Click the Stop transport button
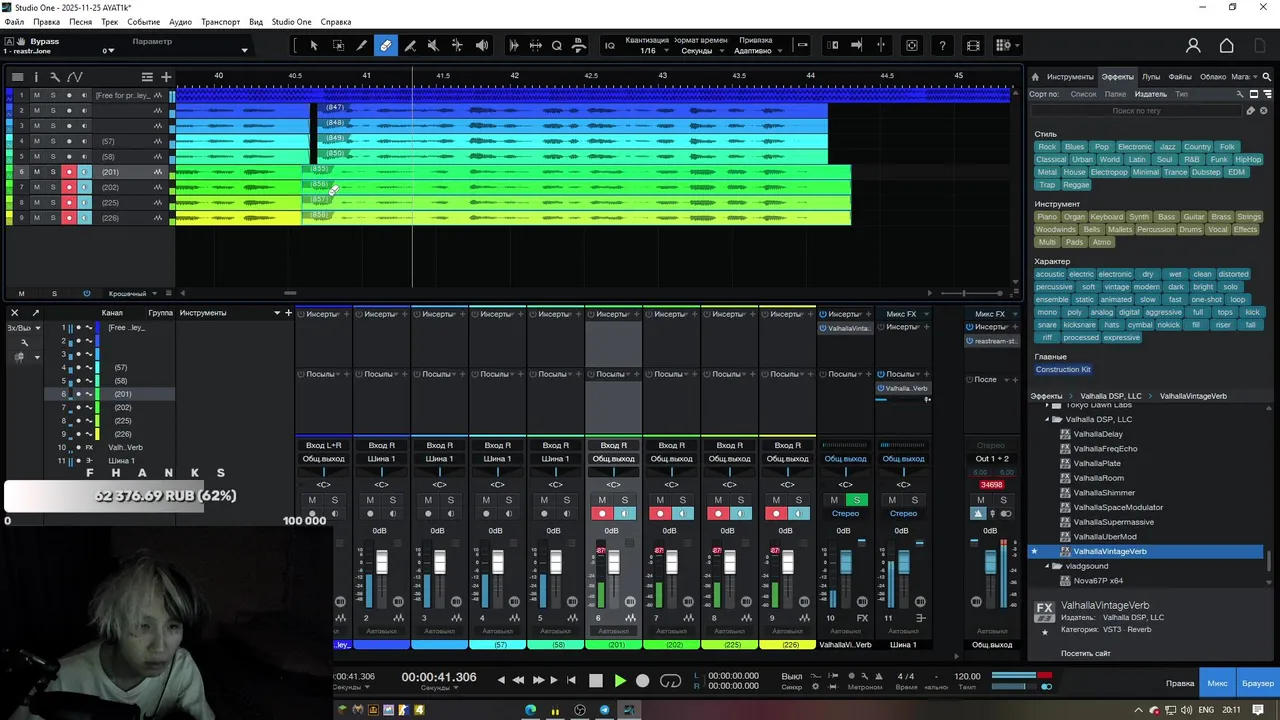This screenshot has width=1280, height=720. coord(596,680)
